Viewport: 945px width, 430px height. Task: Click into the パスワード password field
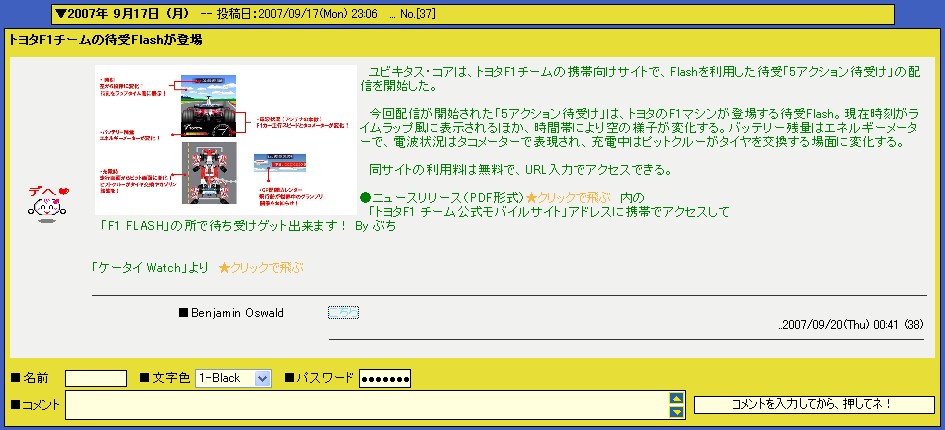tap(385, 378)
